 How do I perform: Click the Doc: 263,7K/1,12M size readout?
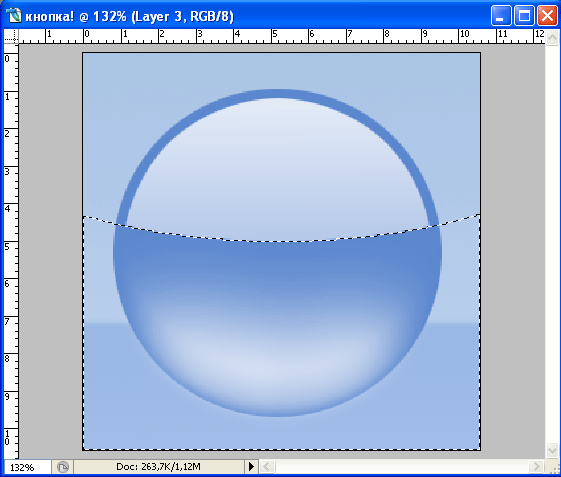pos(158,467)
